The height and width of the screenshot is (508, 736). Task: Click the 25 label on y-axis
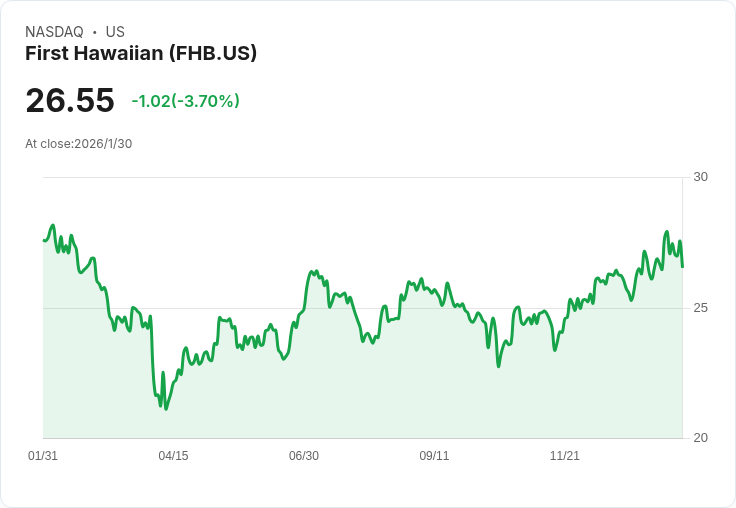click(x=700, y=308)
